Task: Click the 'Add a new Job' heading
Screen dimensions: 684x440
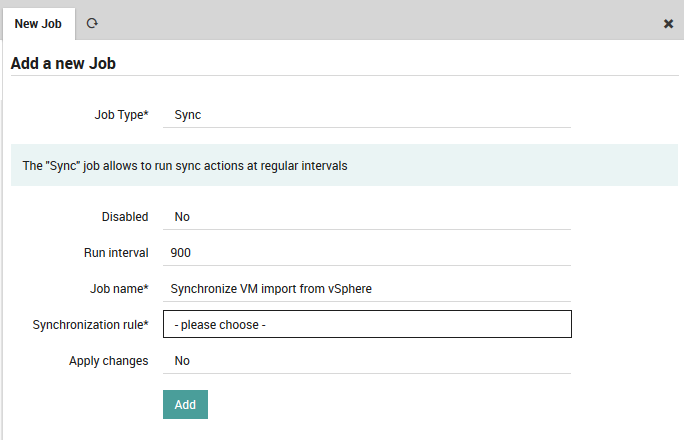Action: coord(63,64)
